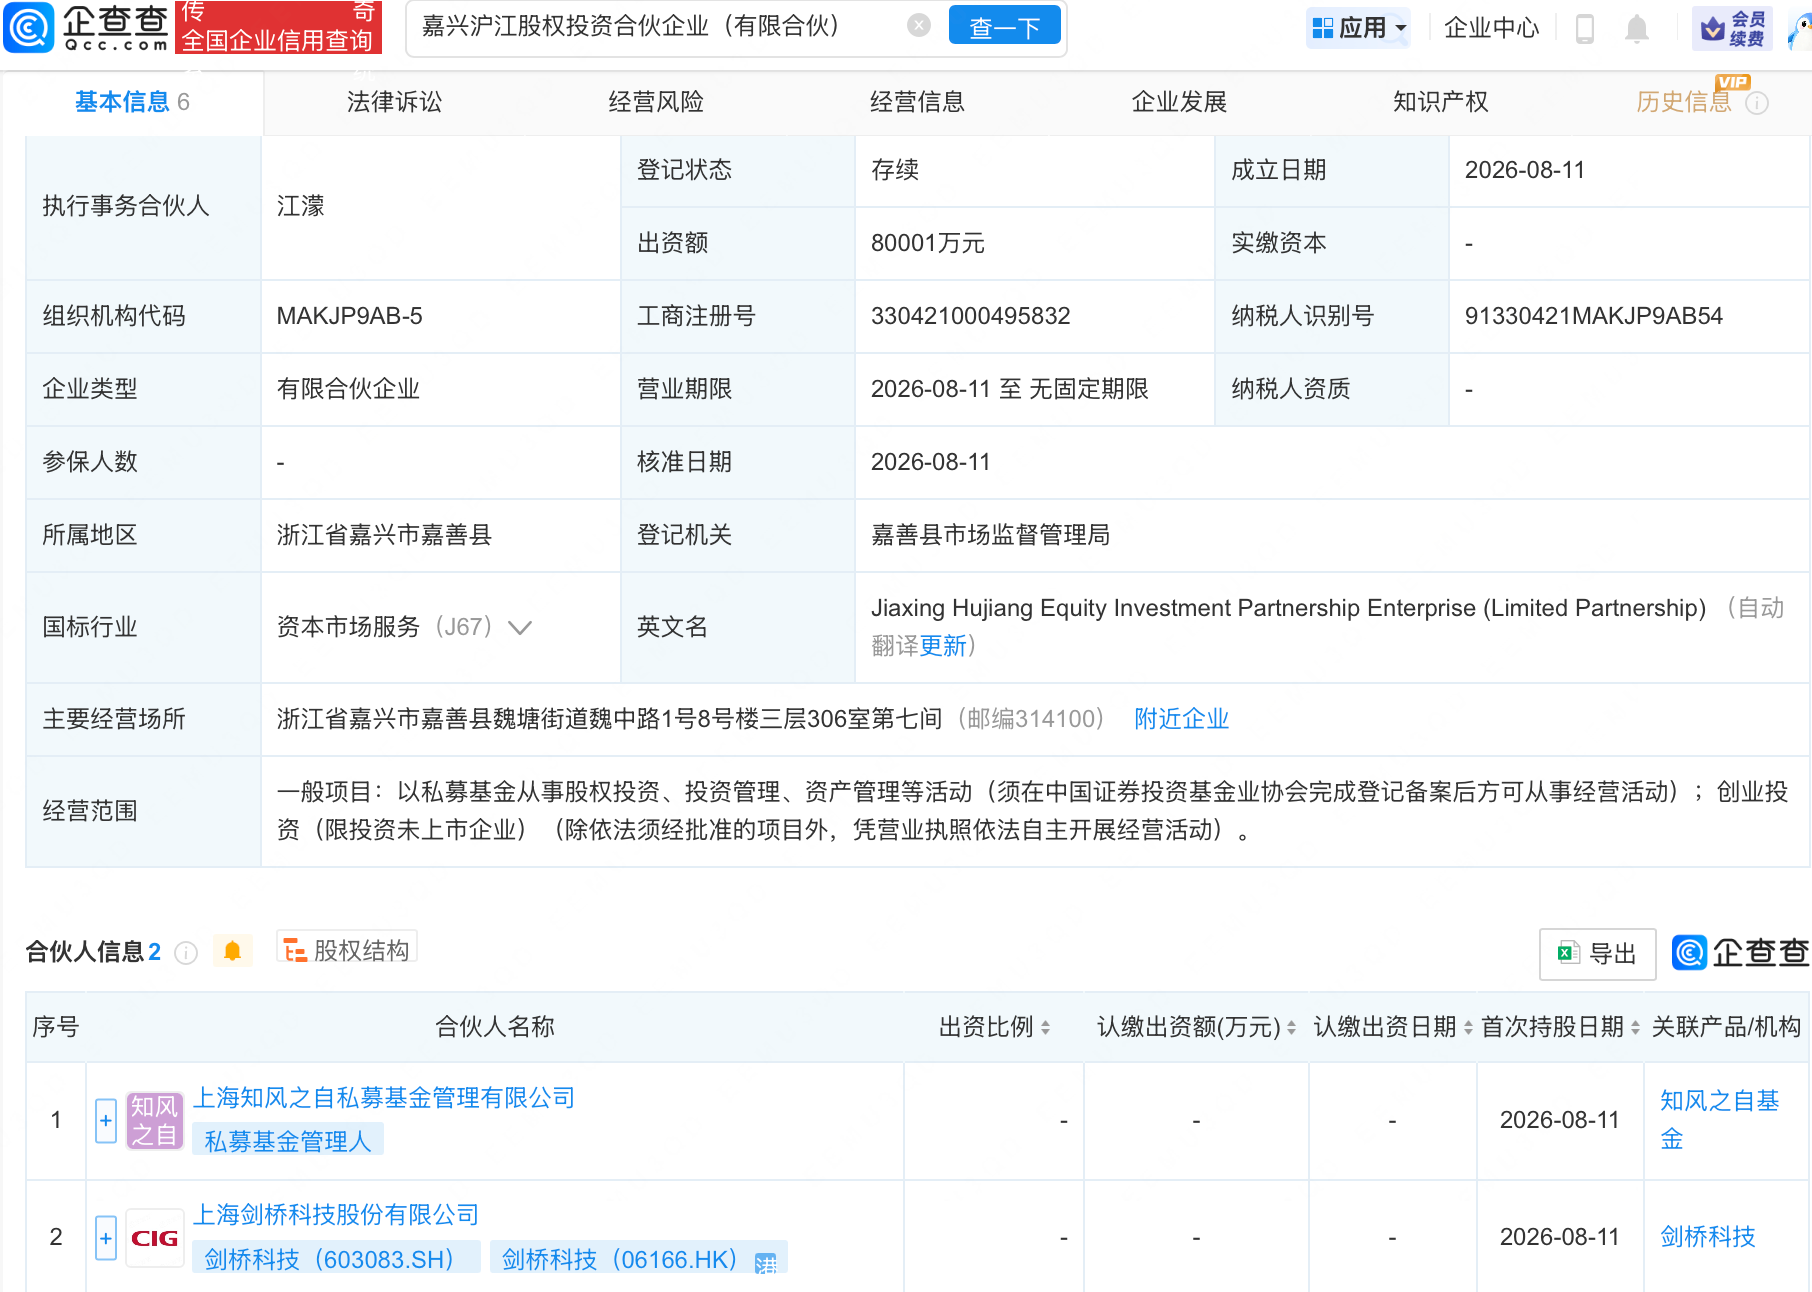Click the 有限合伙企业 enterprise type value

point(349,389)
